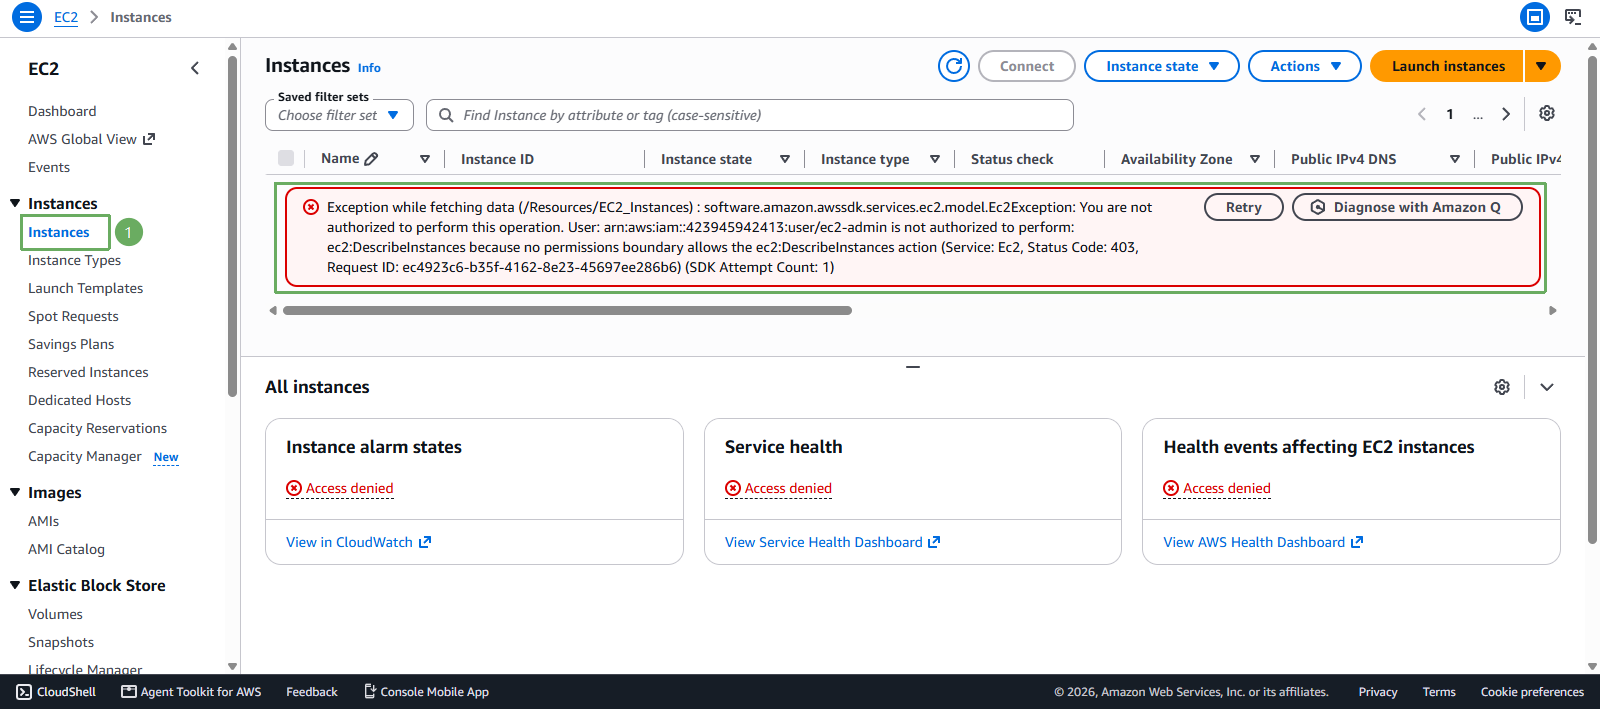Open the top-right blue panel icon
The width and height of the screenshot is (1600, 709).
coord(1534,17)
